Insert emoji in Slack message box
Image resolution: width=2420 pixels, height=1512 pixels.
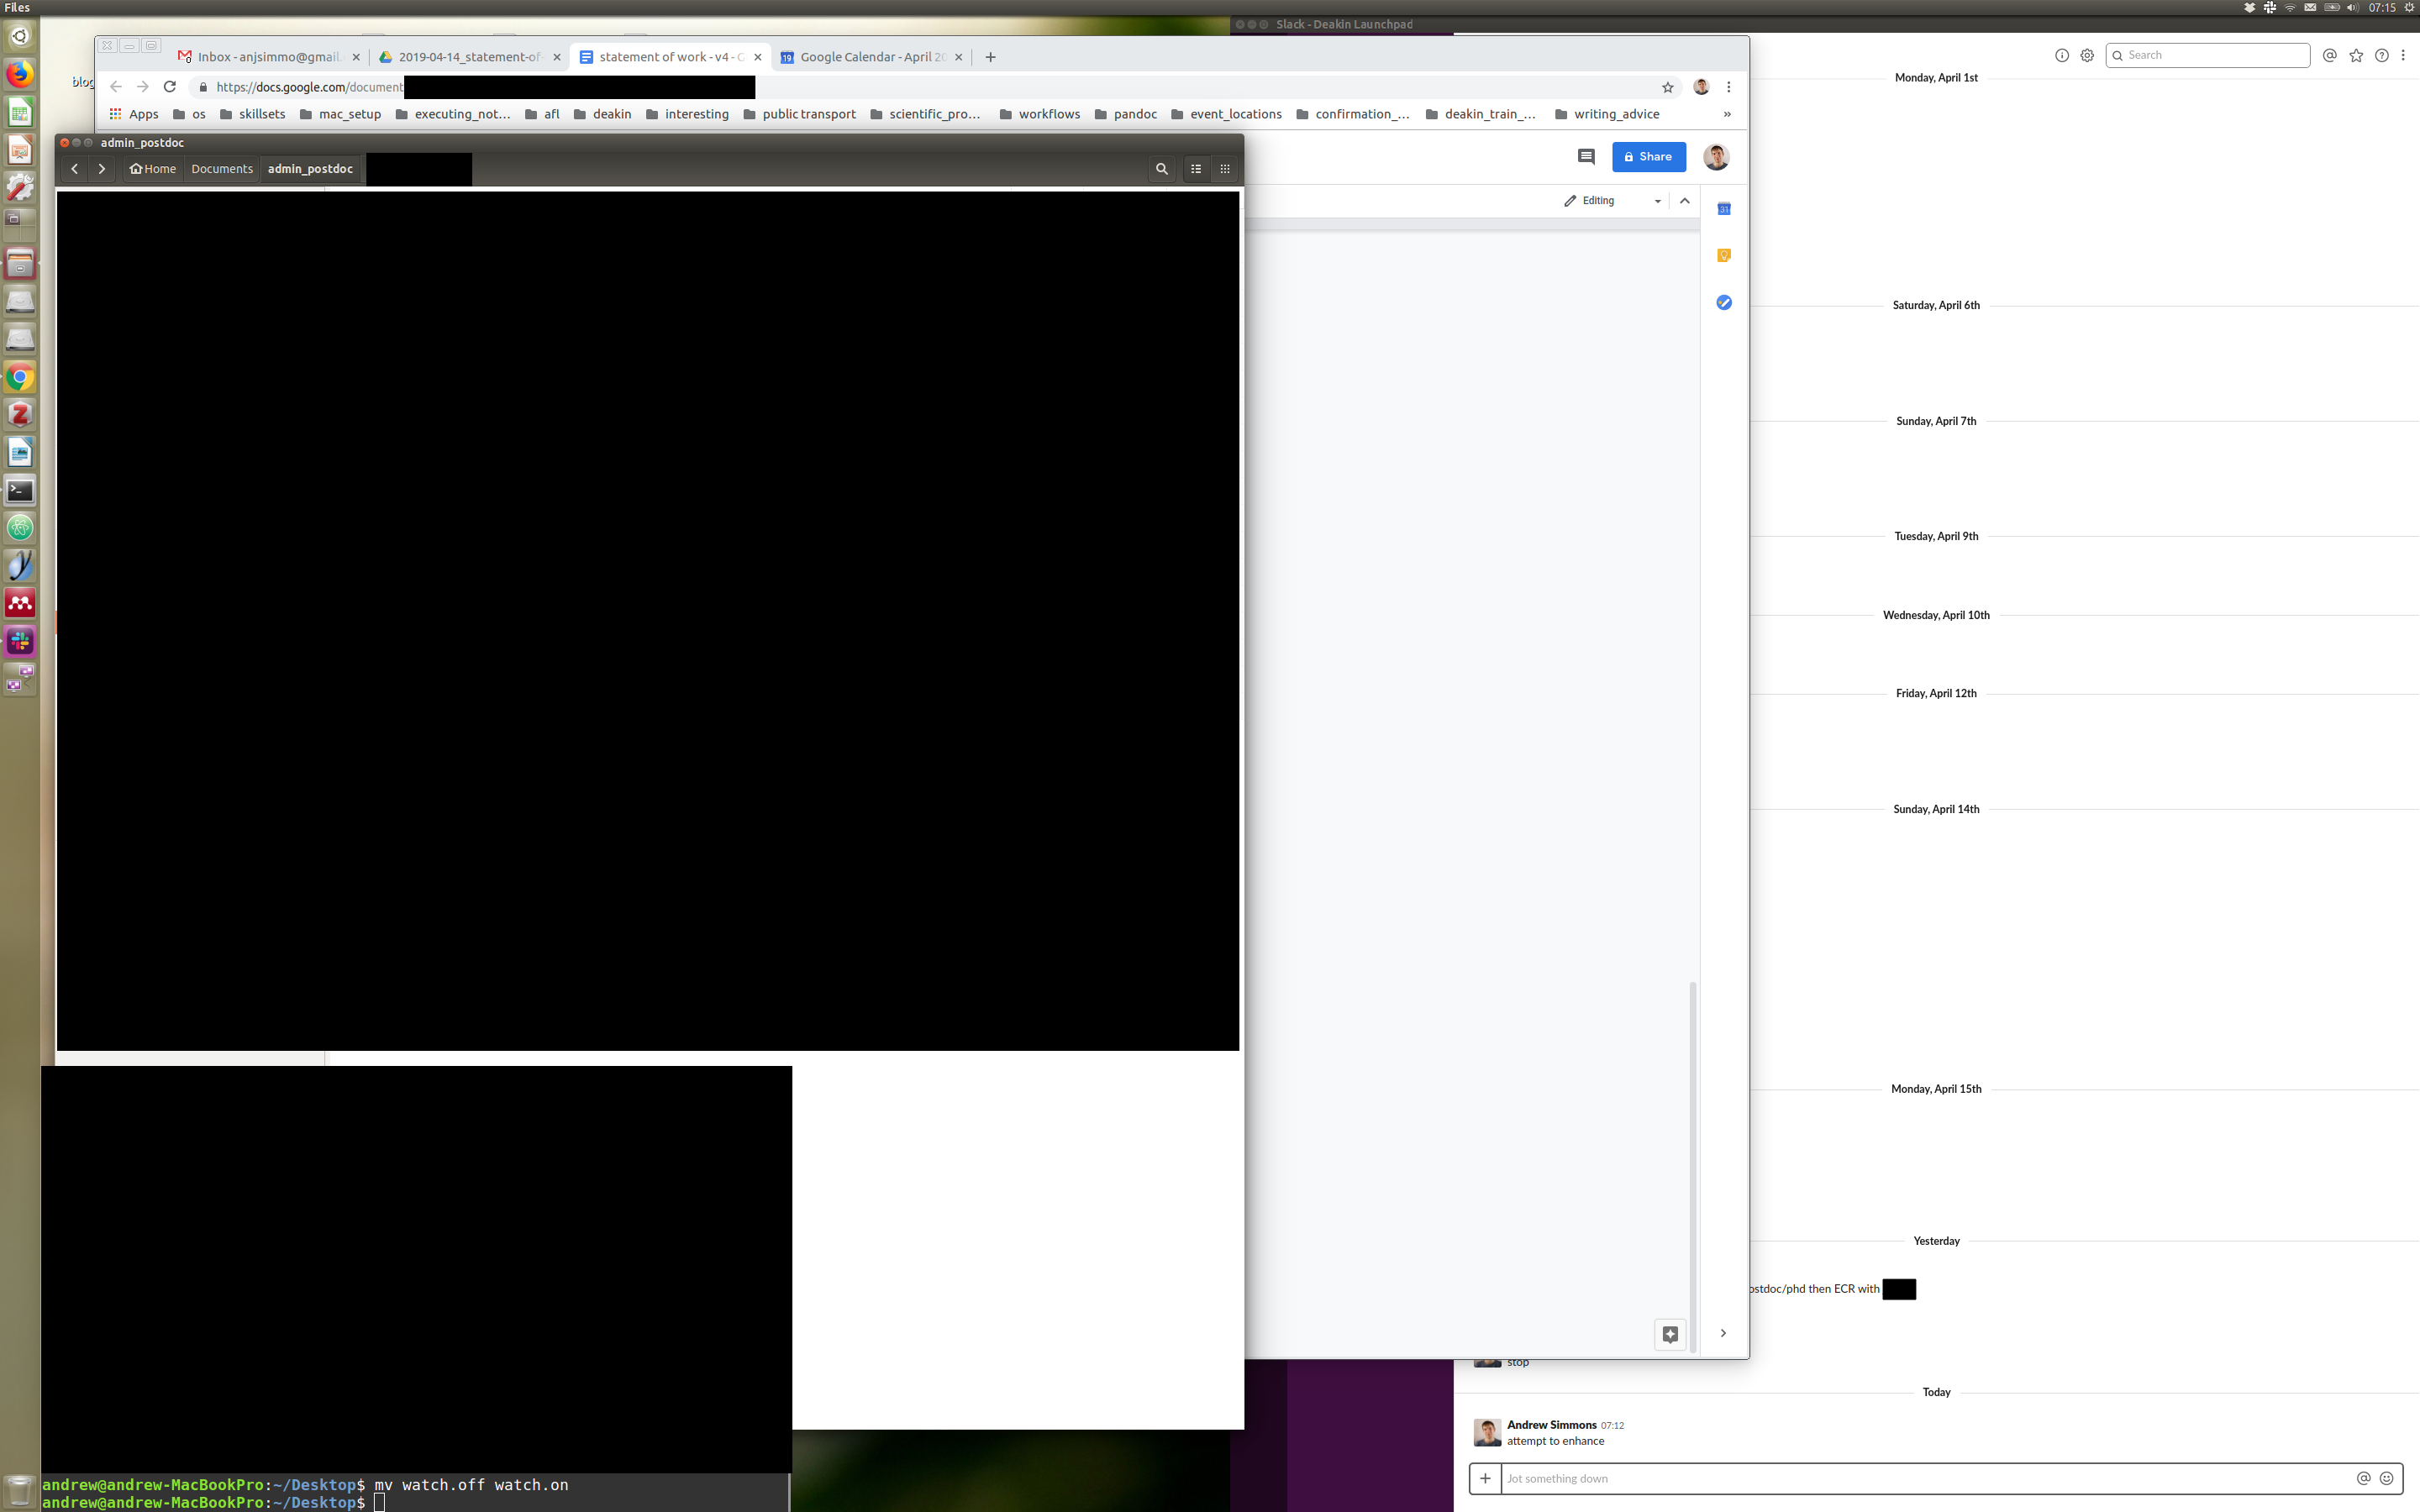[x=2386, y=1478]
